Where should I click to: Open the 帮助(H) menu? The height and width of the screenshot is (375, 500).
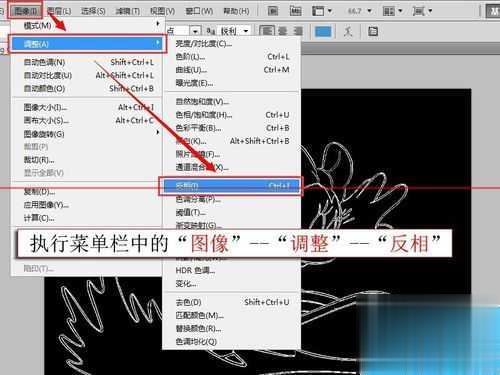point(236,11)
